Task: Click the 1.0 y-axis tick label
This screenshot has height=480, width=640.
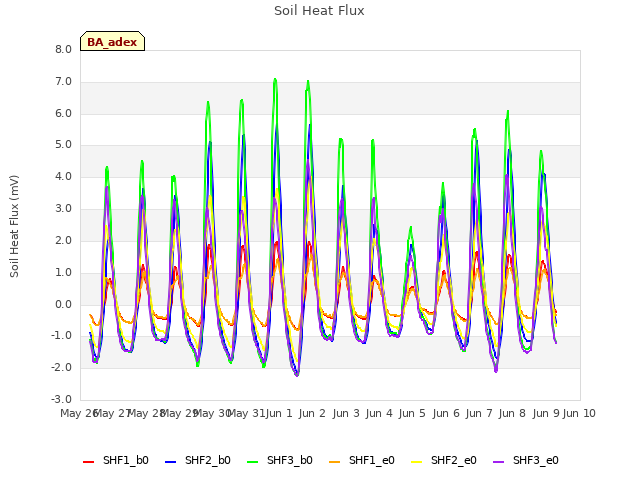Action: tap(63, 272)
